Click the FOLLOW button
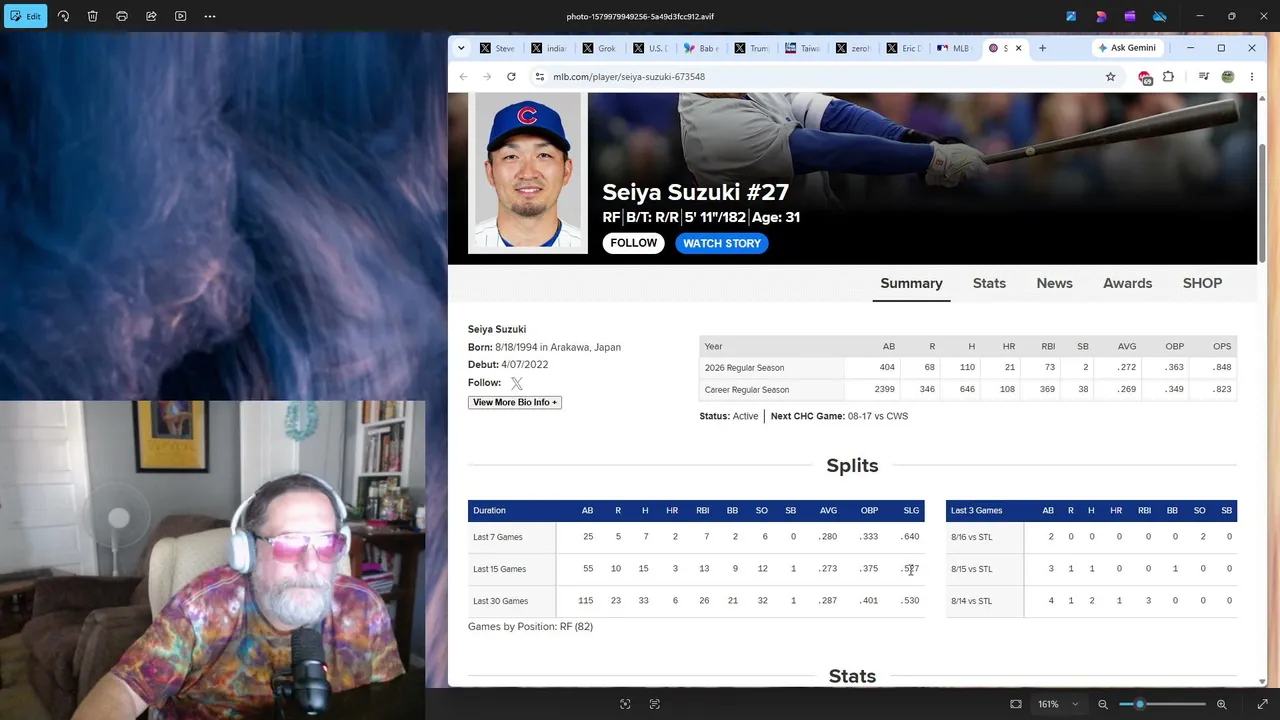The image size is (1280, 720). (634, 243)
